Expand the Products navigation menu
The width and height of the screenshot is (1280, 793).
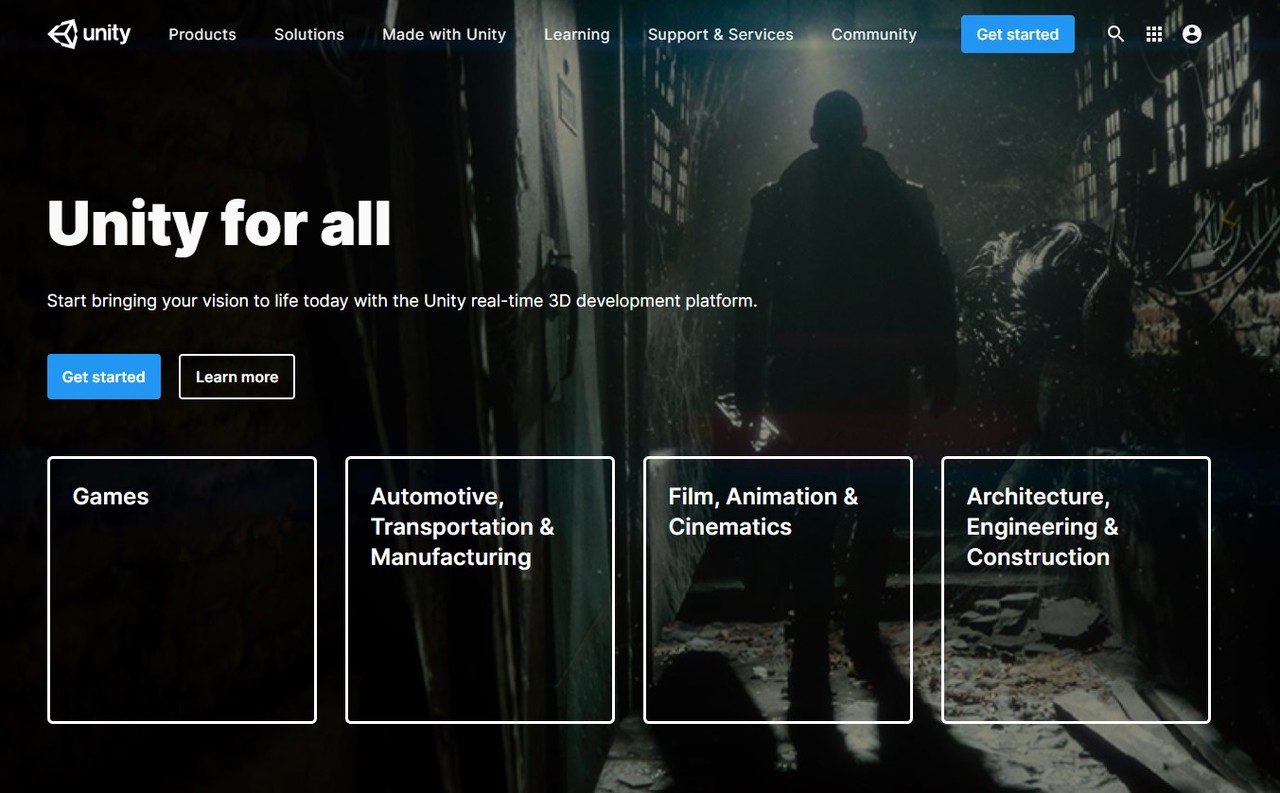(x=202, y=34)
